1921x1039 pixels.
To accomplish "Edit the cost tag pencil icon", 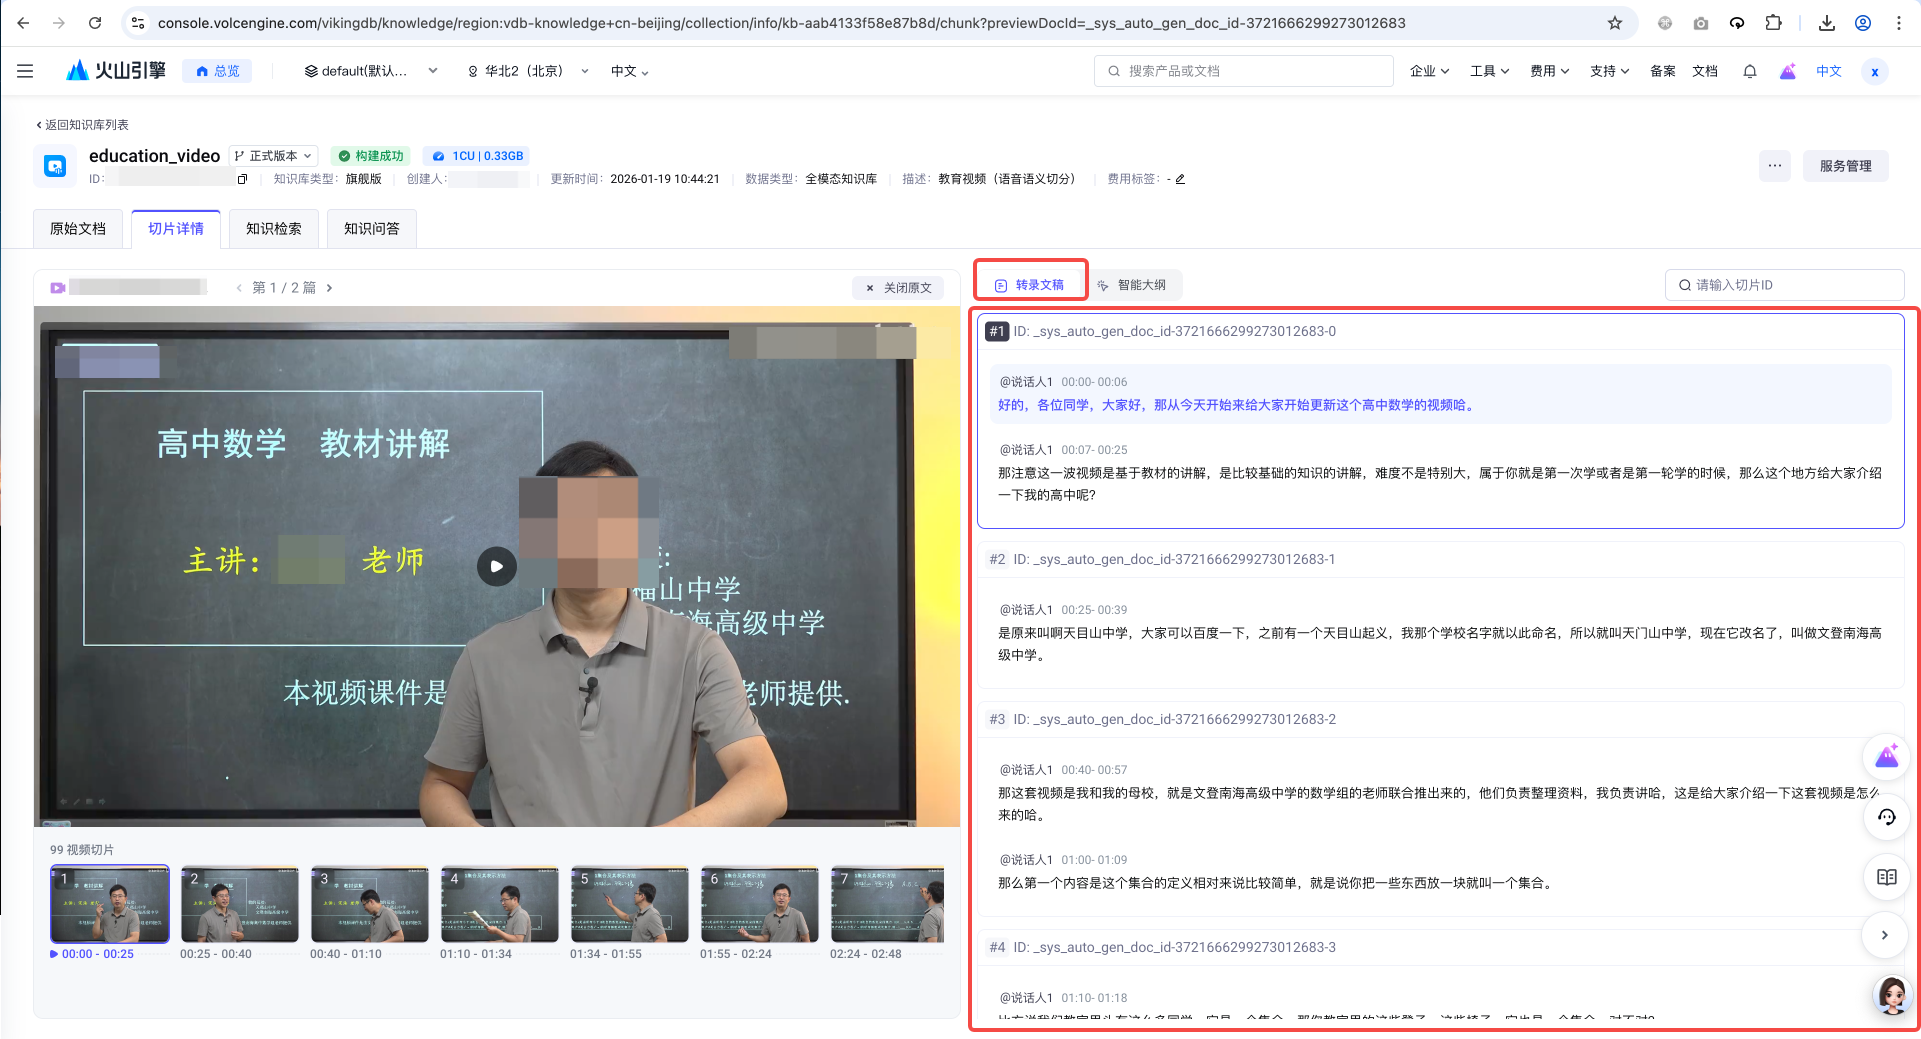I will (1180, 179).
